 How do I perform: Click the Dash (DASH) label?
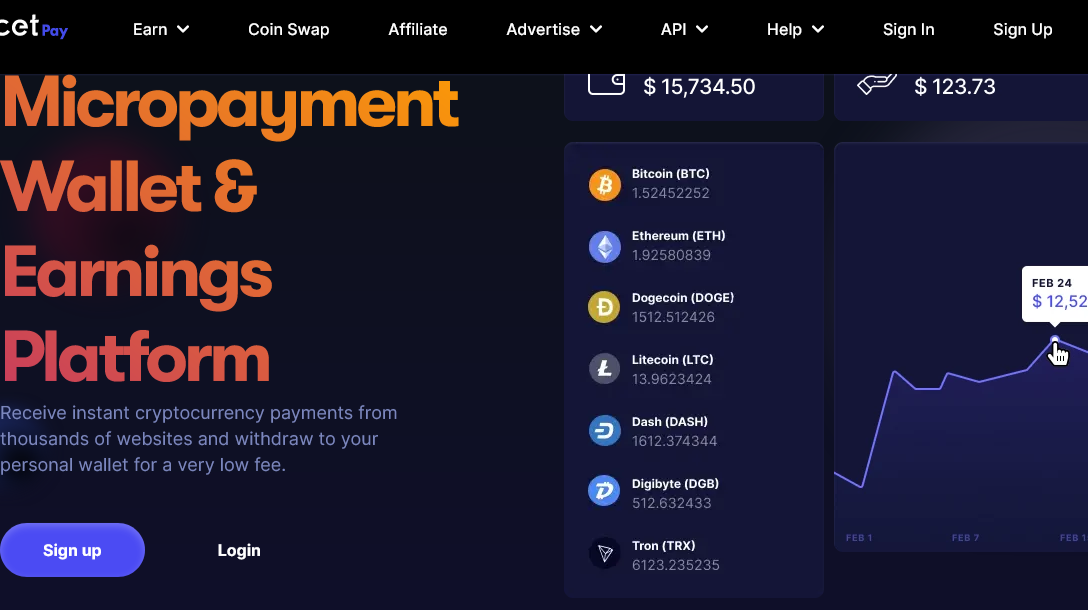(x=670, y=421)
